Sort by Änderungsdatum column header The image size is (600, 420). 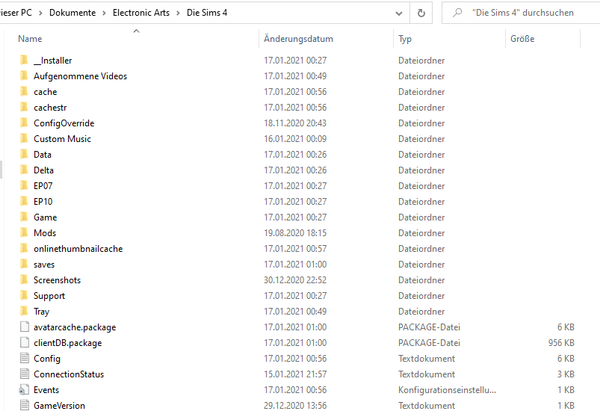pyautogui.click(x=298, y=39)
